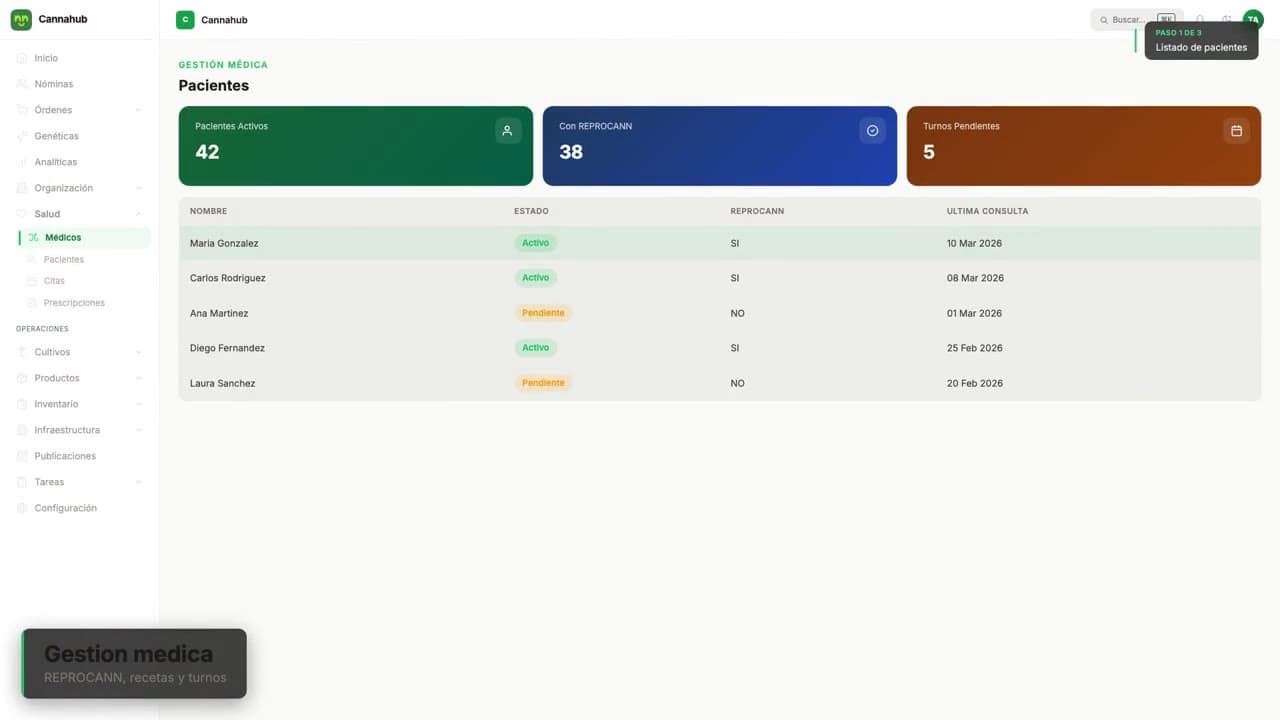Click the Cannahub logo in the sidebar

(21, 20)
